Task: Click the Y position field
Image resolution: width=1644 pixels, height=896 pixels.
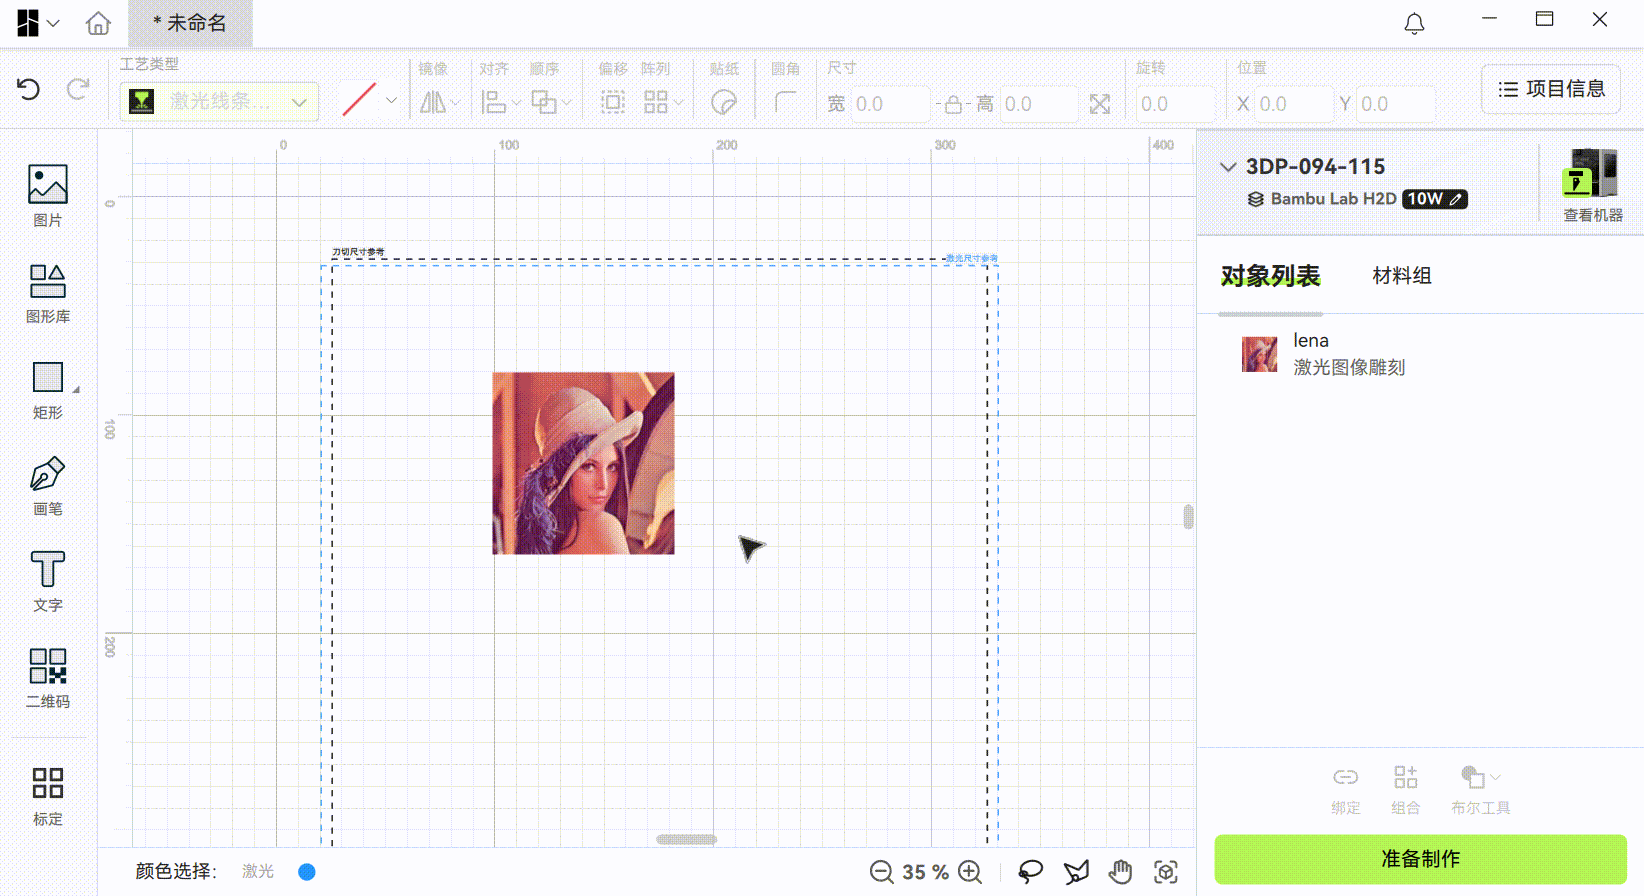Action: (x=1396, y=104)
